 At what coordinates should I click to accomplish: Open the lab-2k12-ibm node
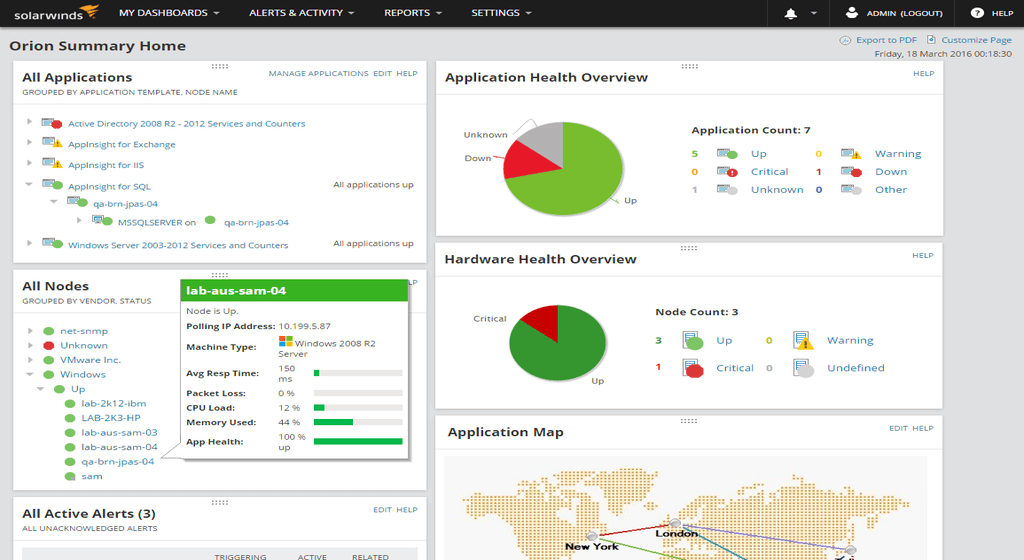(114, 403)
